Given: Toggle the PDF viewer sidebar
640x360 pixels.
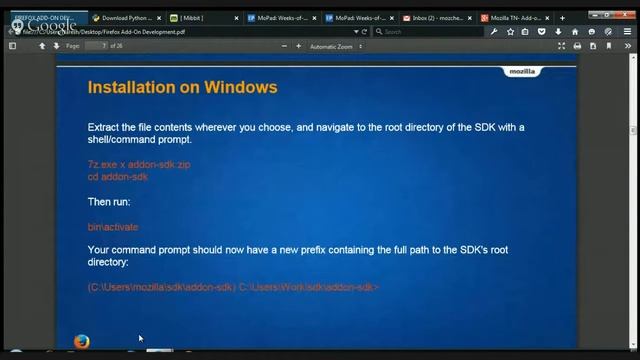Looking at the screenshot, I should pos(13,46).
